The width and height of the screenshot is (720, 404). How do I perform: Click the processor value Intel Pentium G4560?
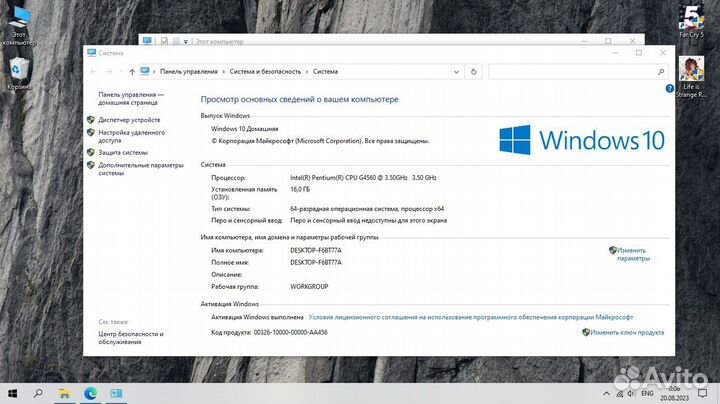363,178
